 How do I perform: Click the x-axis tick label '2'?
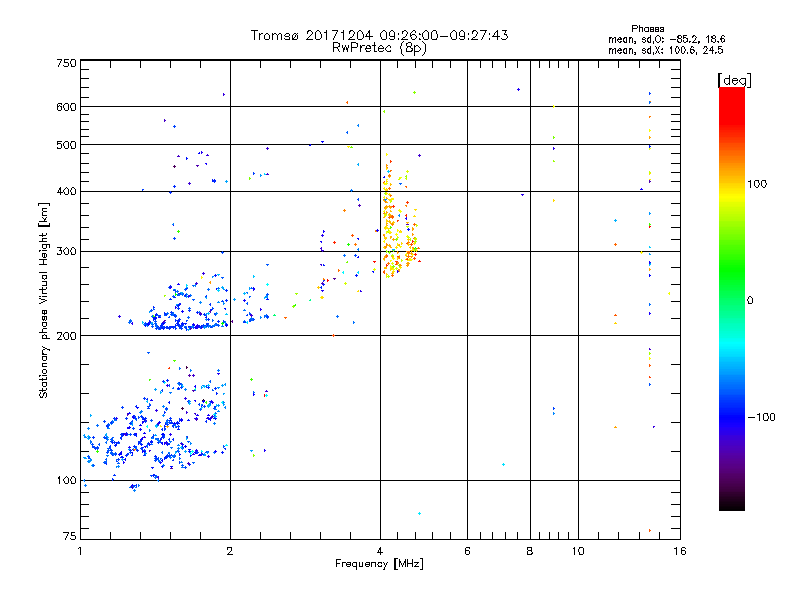(x=230, y=551)
